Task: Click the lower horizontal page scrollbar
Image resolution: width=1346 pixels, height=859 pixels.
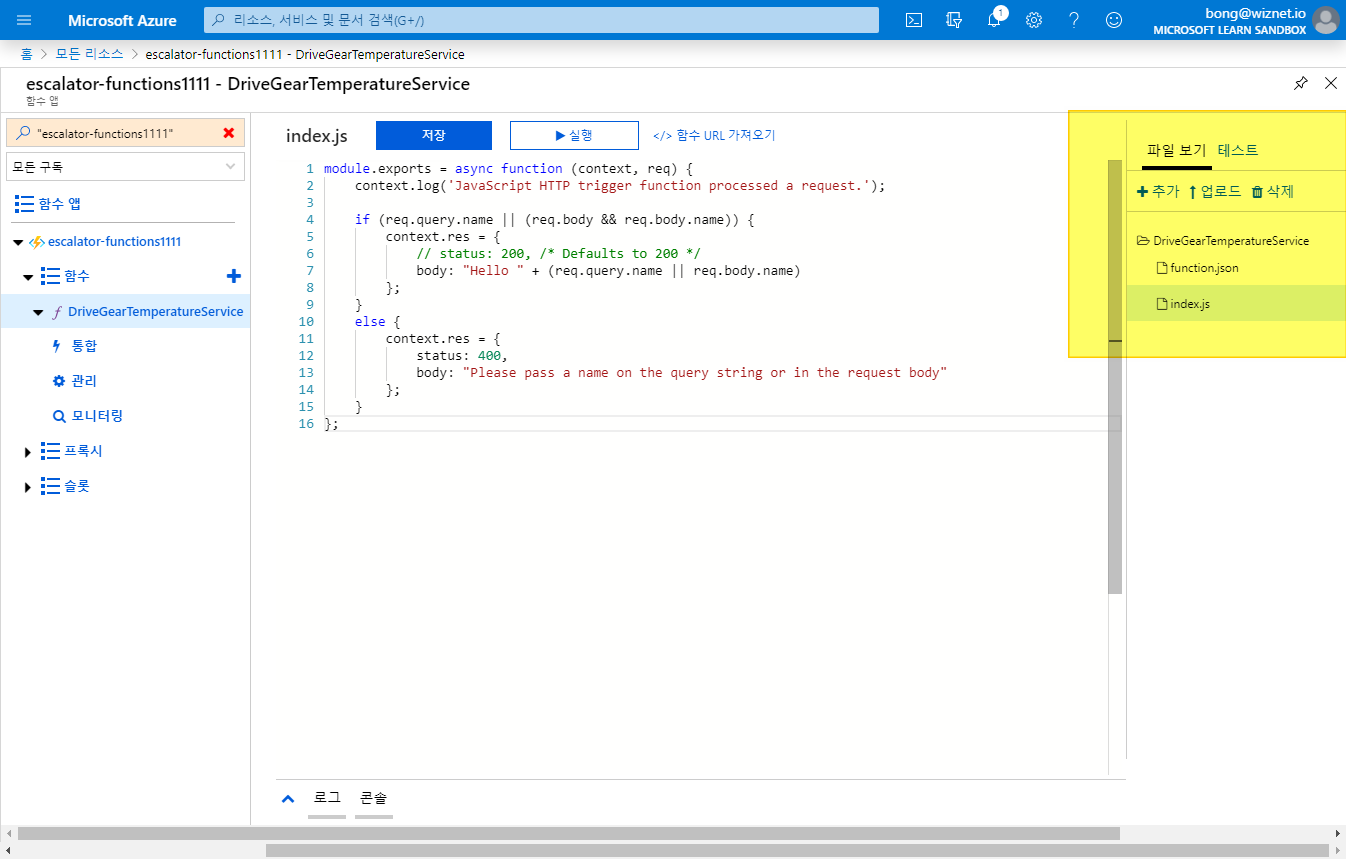Action: coord(795,850)
